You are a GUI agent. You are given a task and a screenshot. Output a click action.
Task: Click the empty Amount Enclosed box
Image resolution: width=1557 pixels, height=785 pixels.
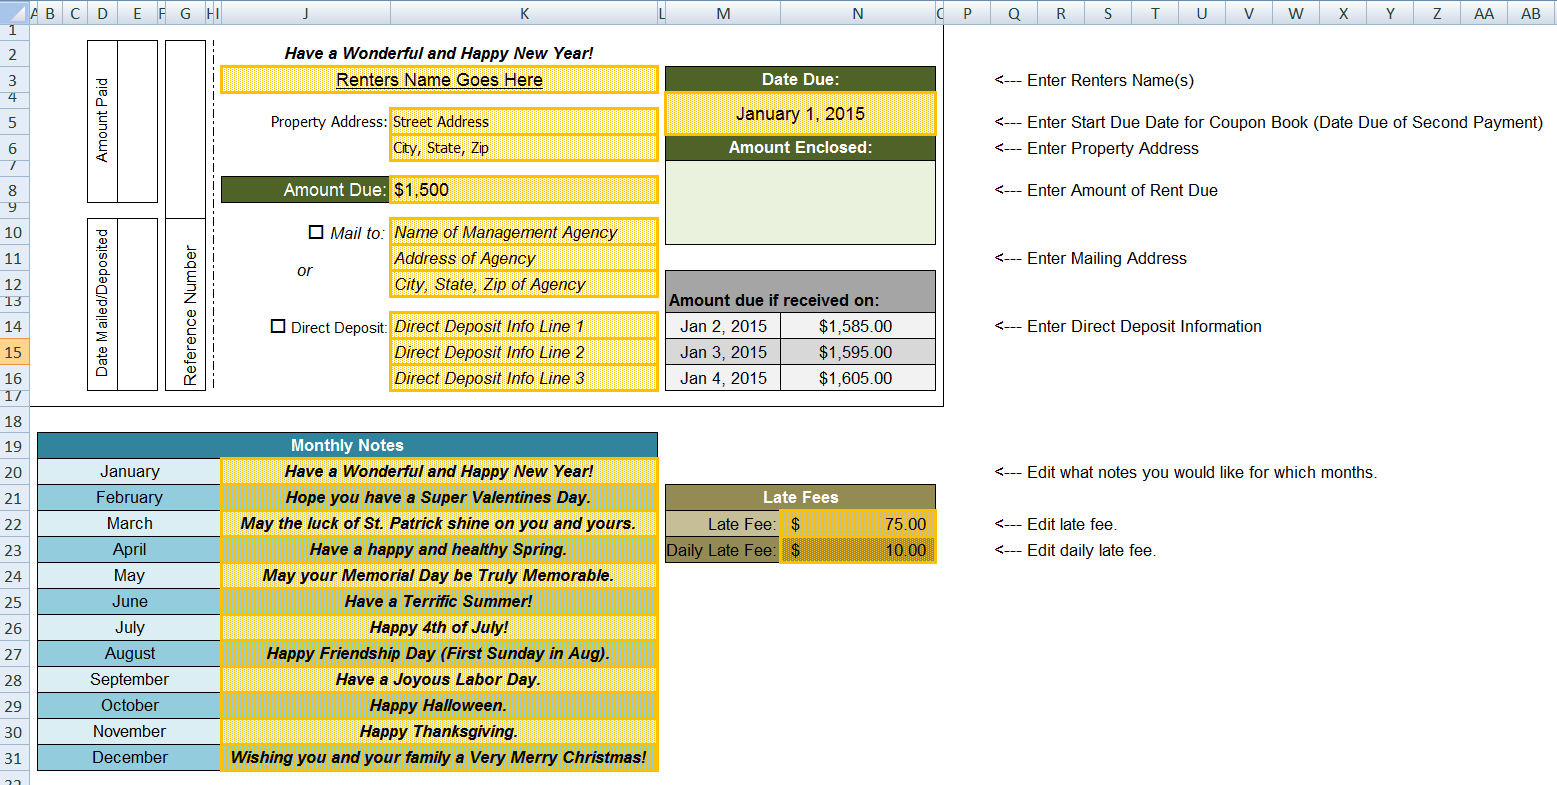click(800, 202)
